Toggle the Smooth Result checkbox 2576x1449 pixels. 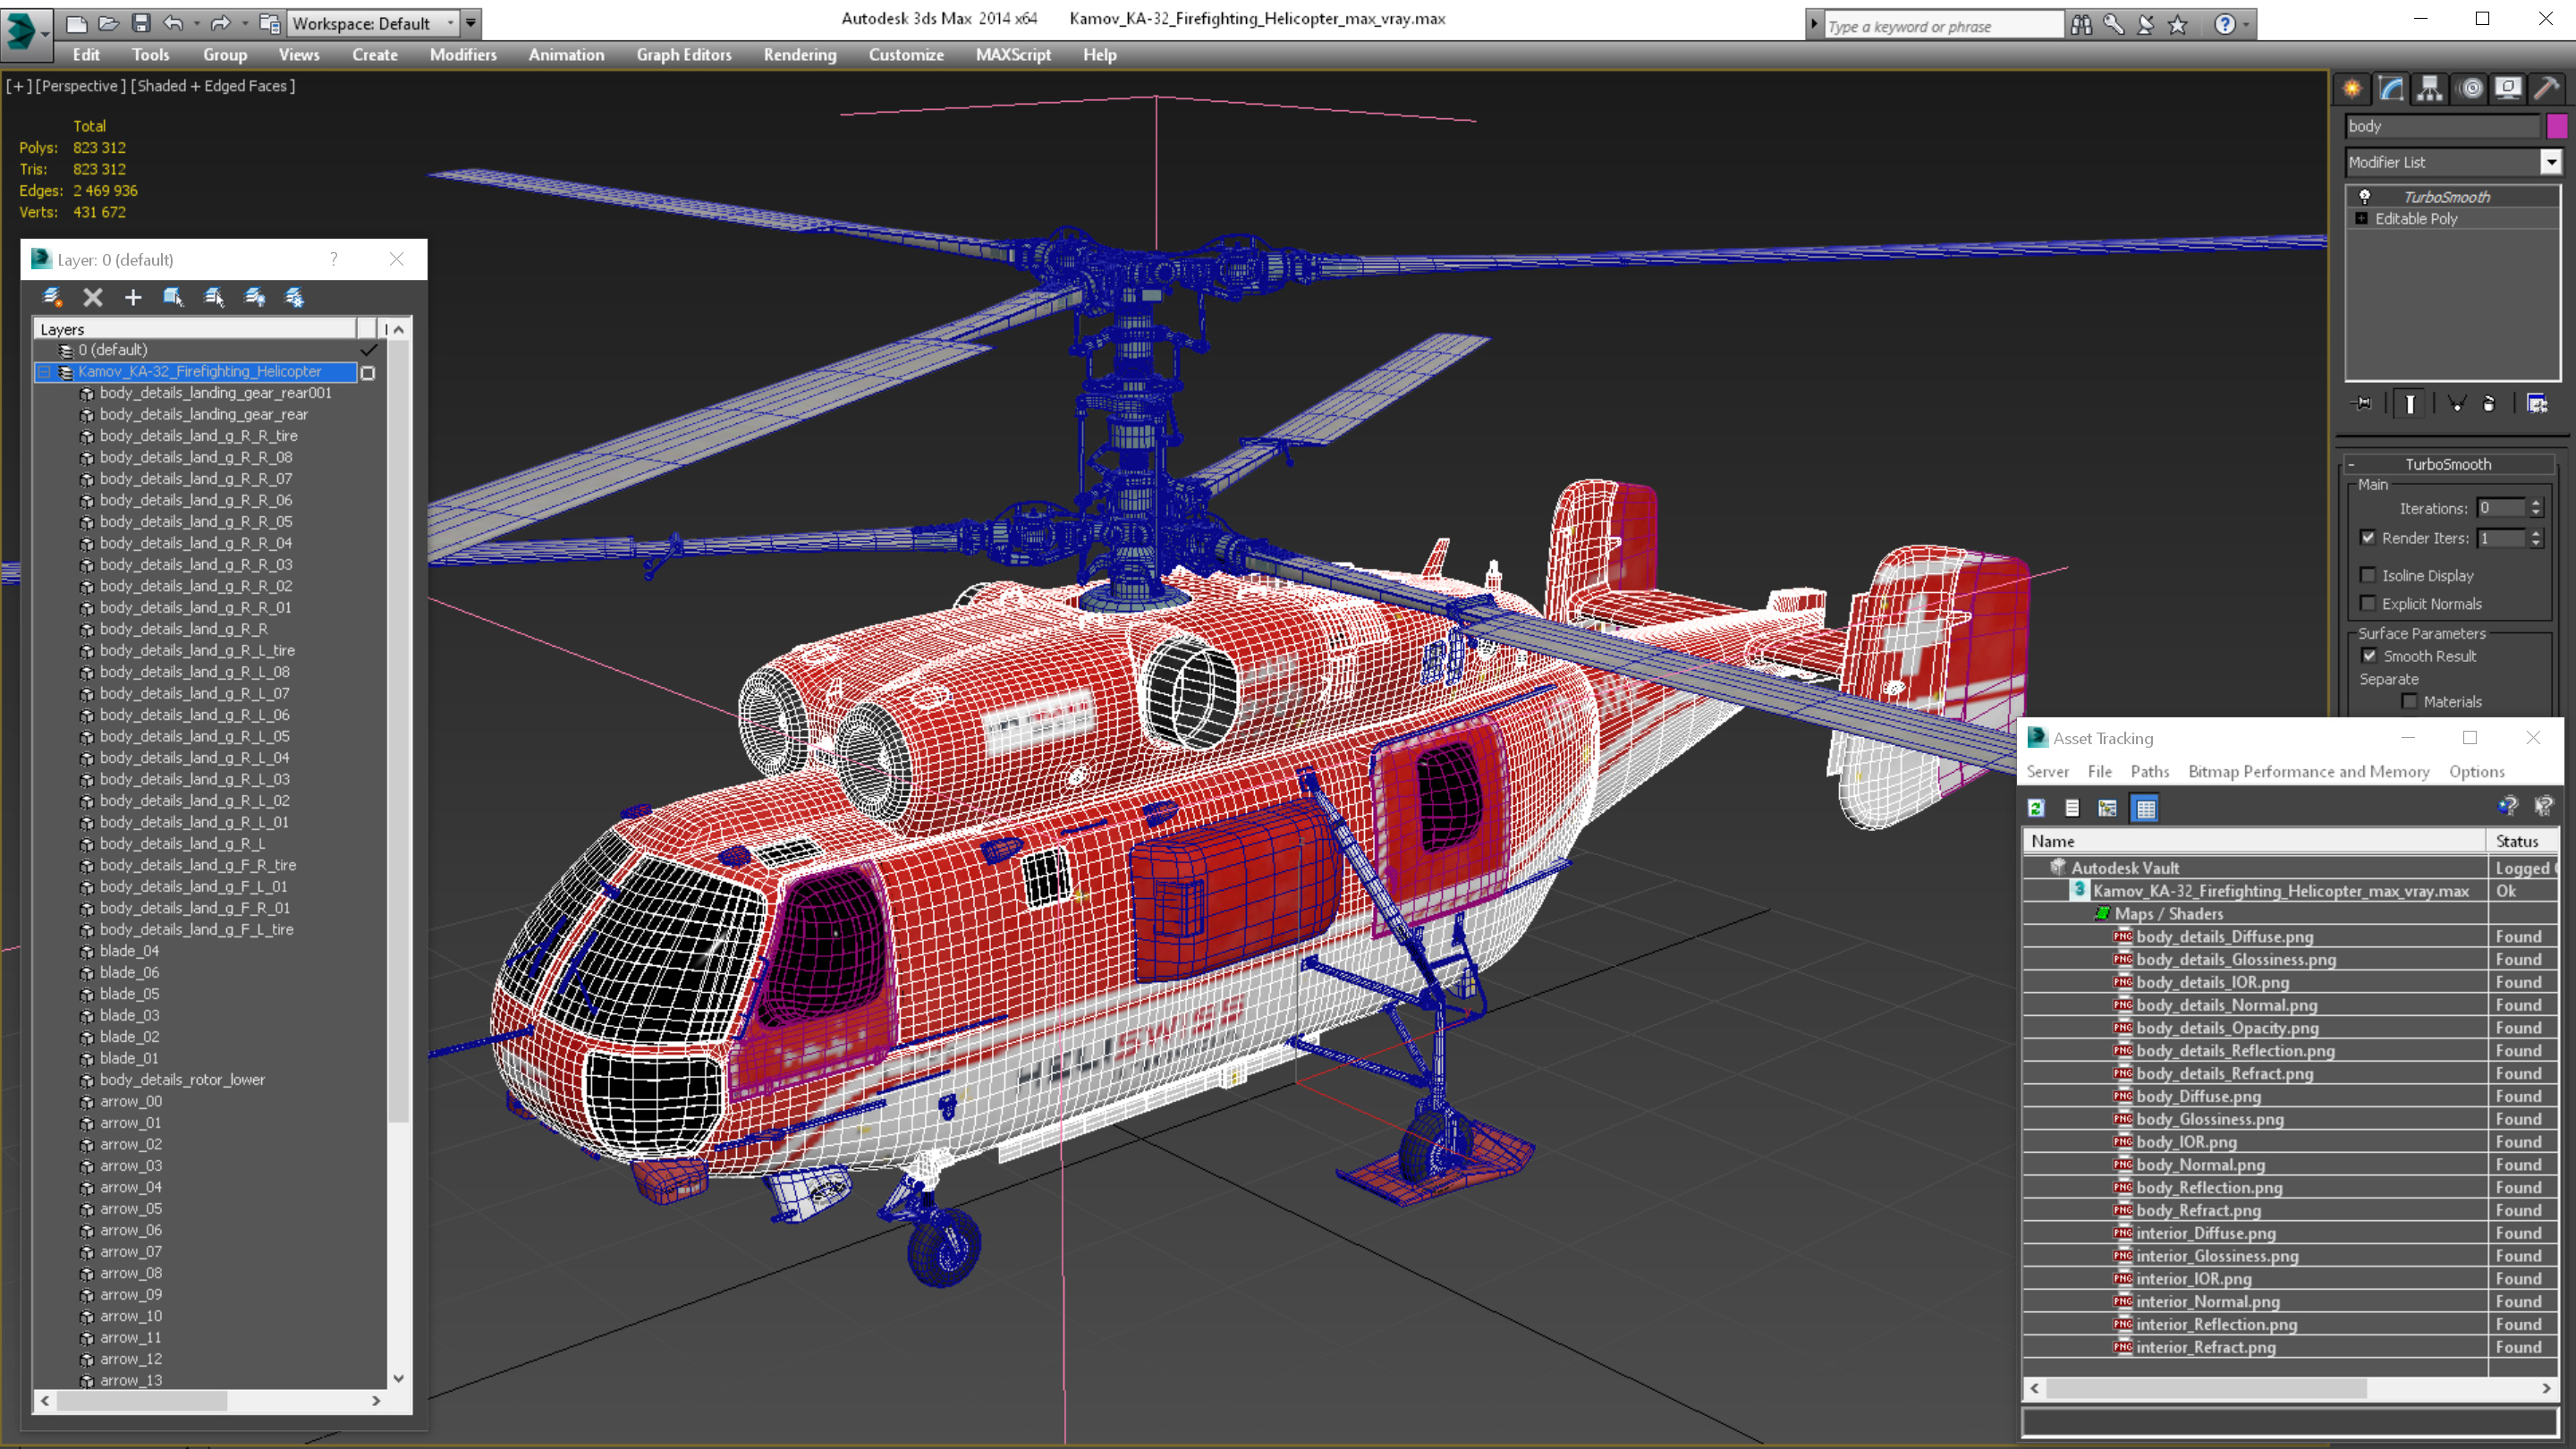(x=2369, y=656)
